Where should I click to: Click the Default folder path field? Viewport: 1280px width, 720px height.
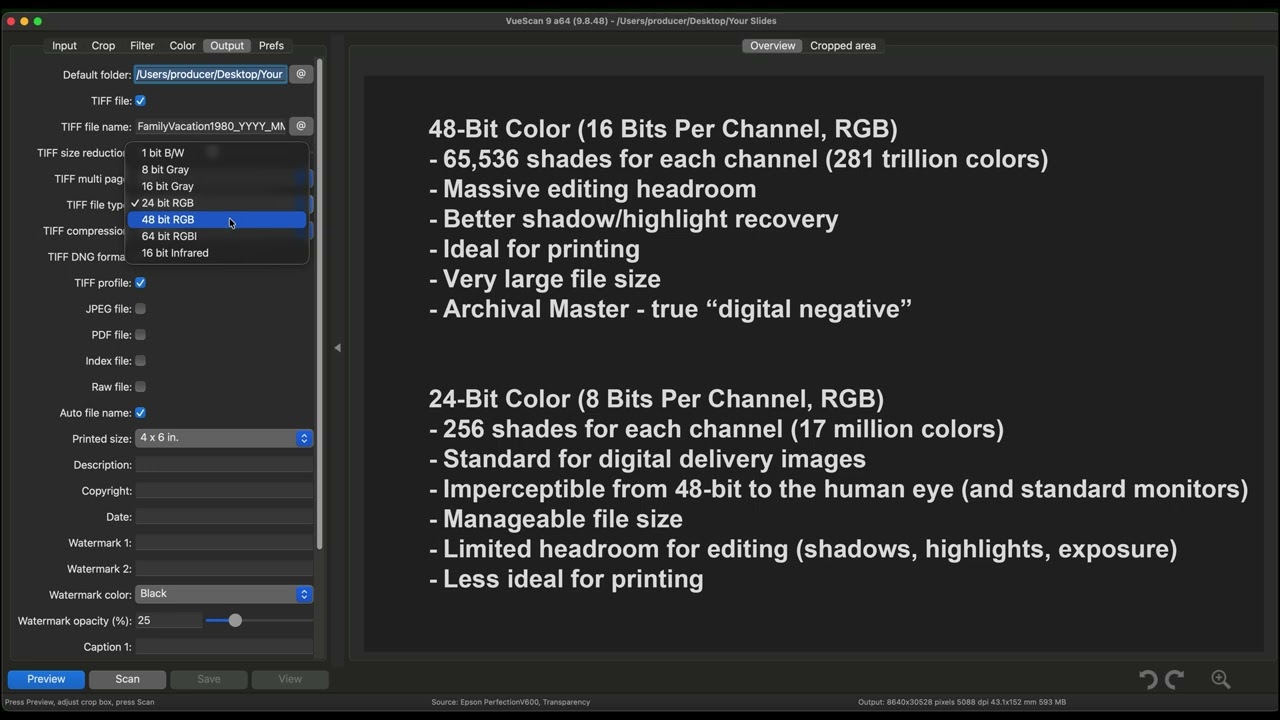[x=210, y=74]
